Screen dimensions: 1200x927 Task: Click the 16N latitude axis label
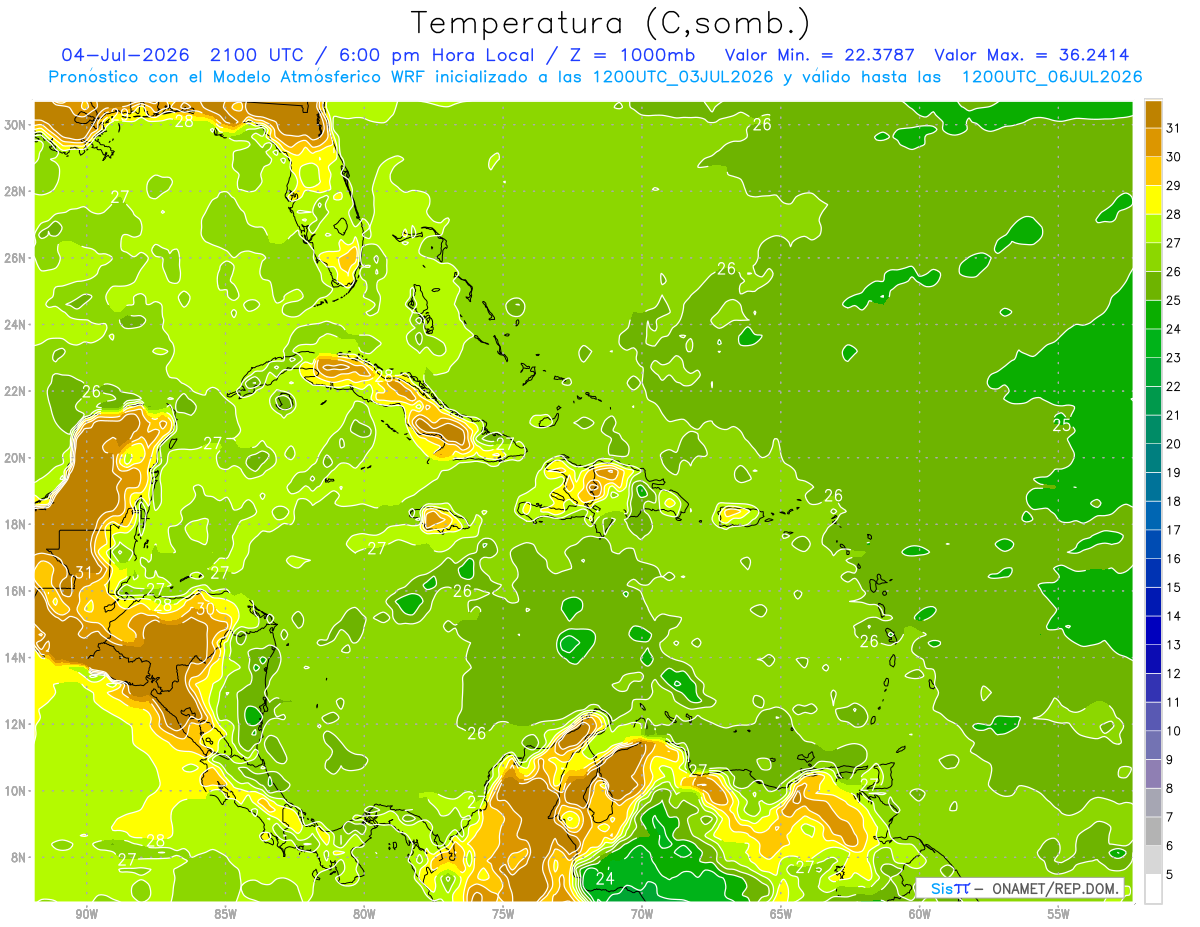point(15,591)
